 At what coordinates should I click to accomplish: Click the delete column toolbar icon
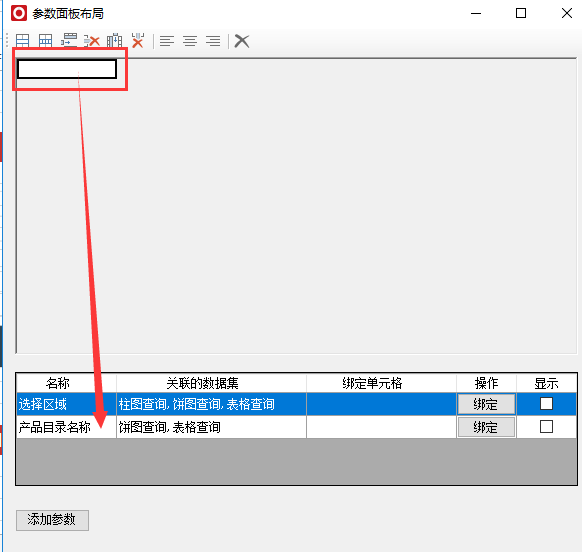pos(138,40)
